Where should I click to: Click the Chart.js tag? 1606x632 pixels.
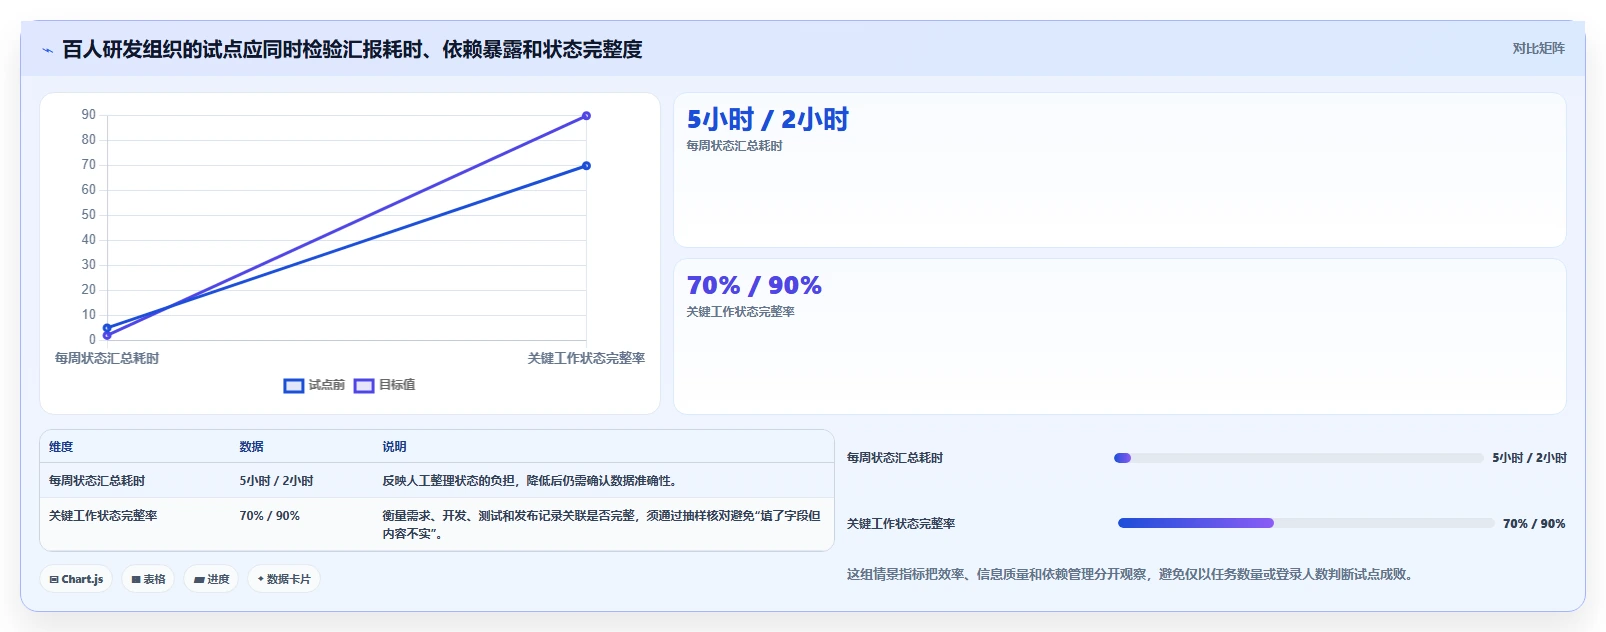(76, 579)
